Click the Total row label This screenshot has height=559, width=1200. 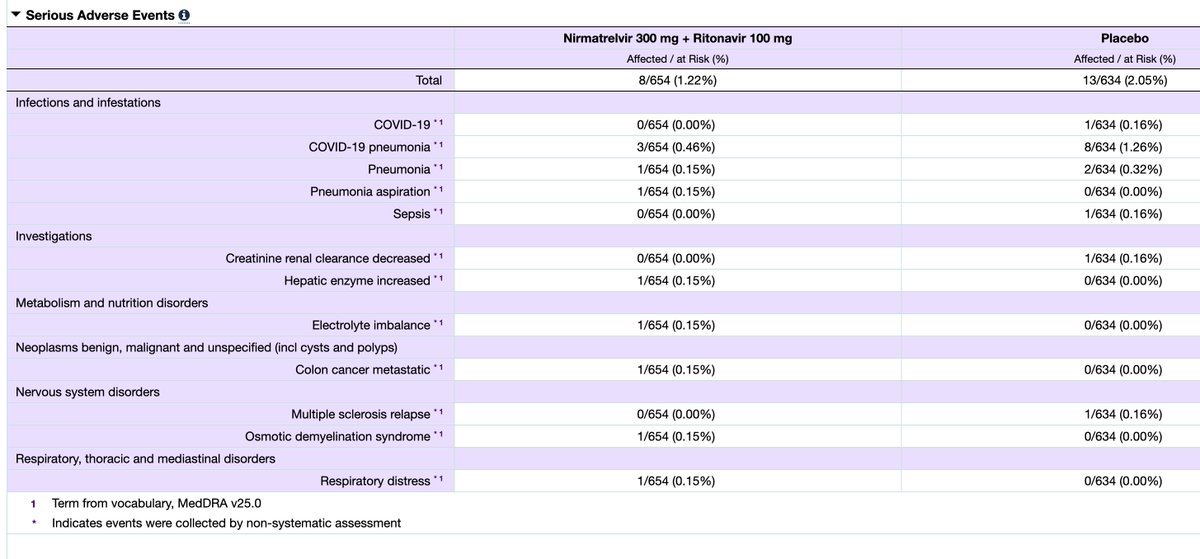coord(428,80)
